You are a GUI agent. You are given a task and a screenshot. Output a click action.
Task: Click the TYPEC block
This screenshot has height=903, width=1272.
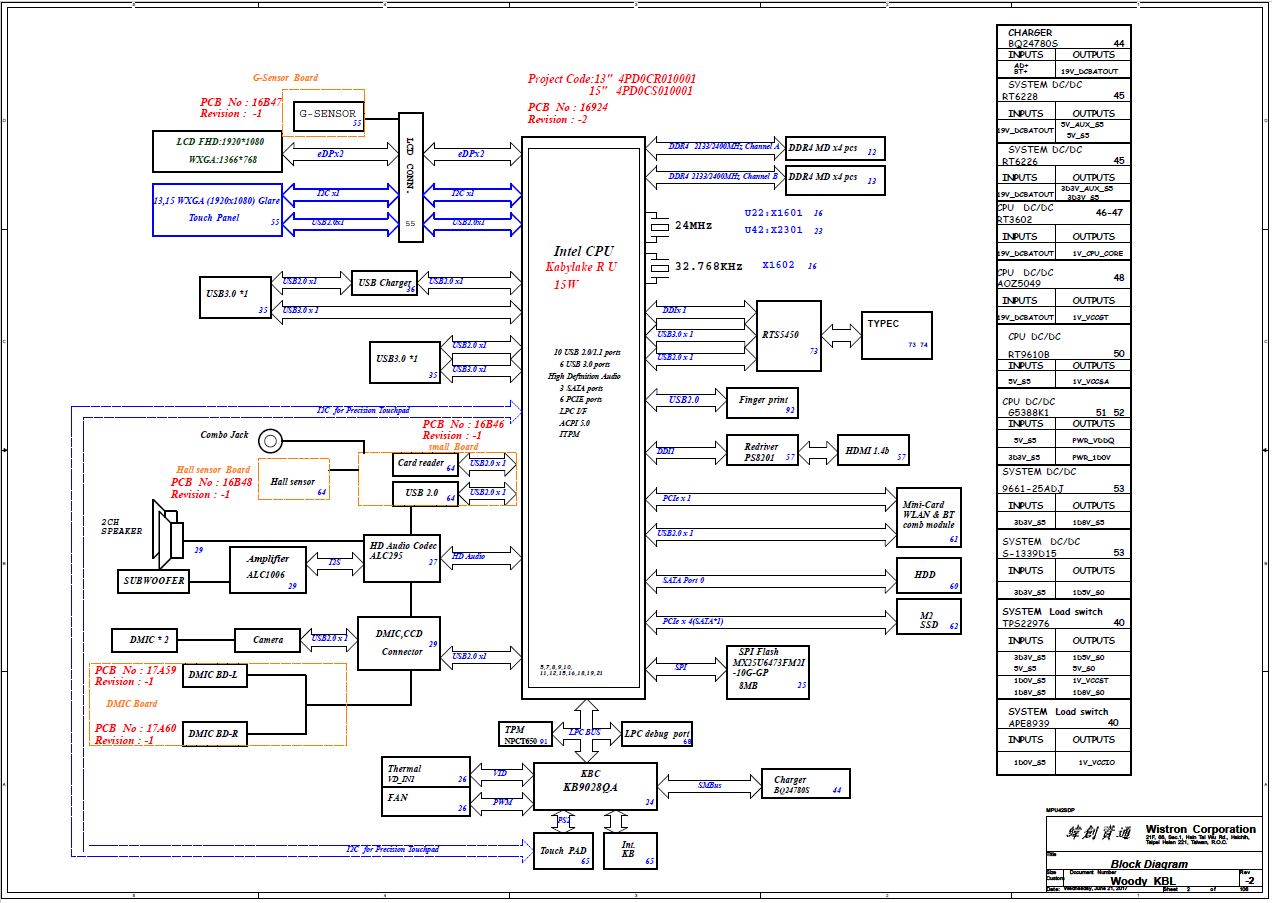[x=897, y=335]
